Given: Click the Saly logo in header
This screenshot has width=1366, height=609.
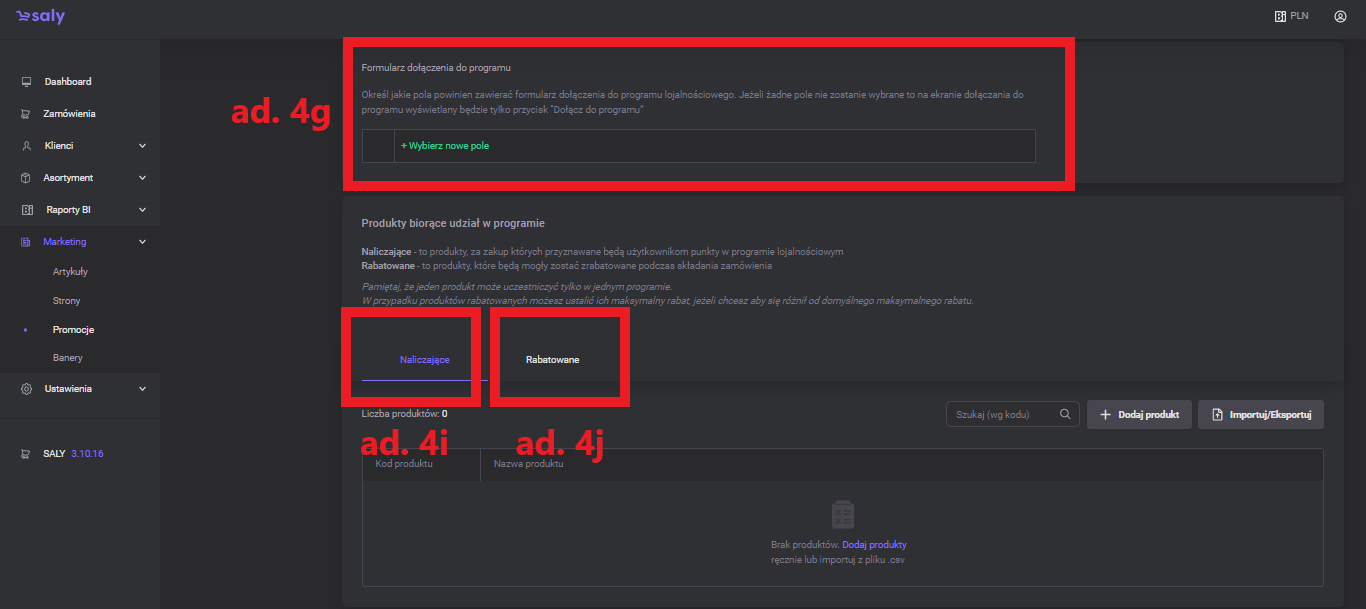Looking at the screenshot, I should [40, 17].
